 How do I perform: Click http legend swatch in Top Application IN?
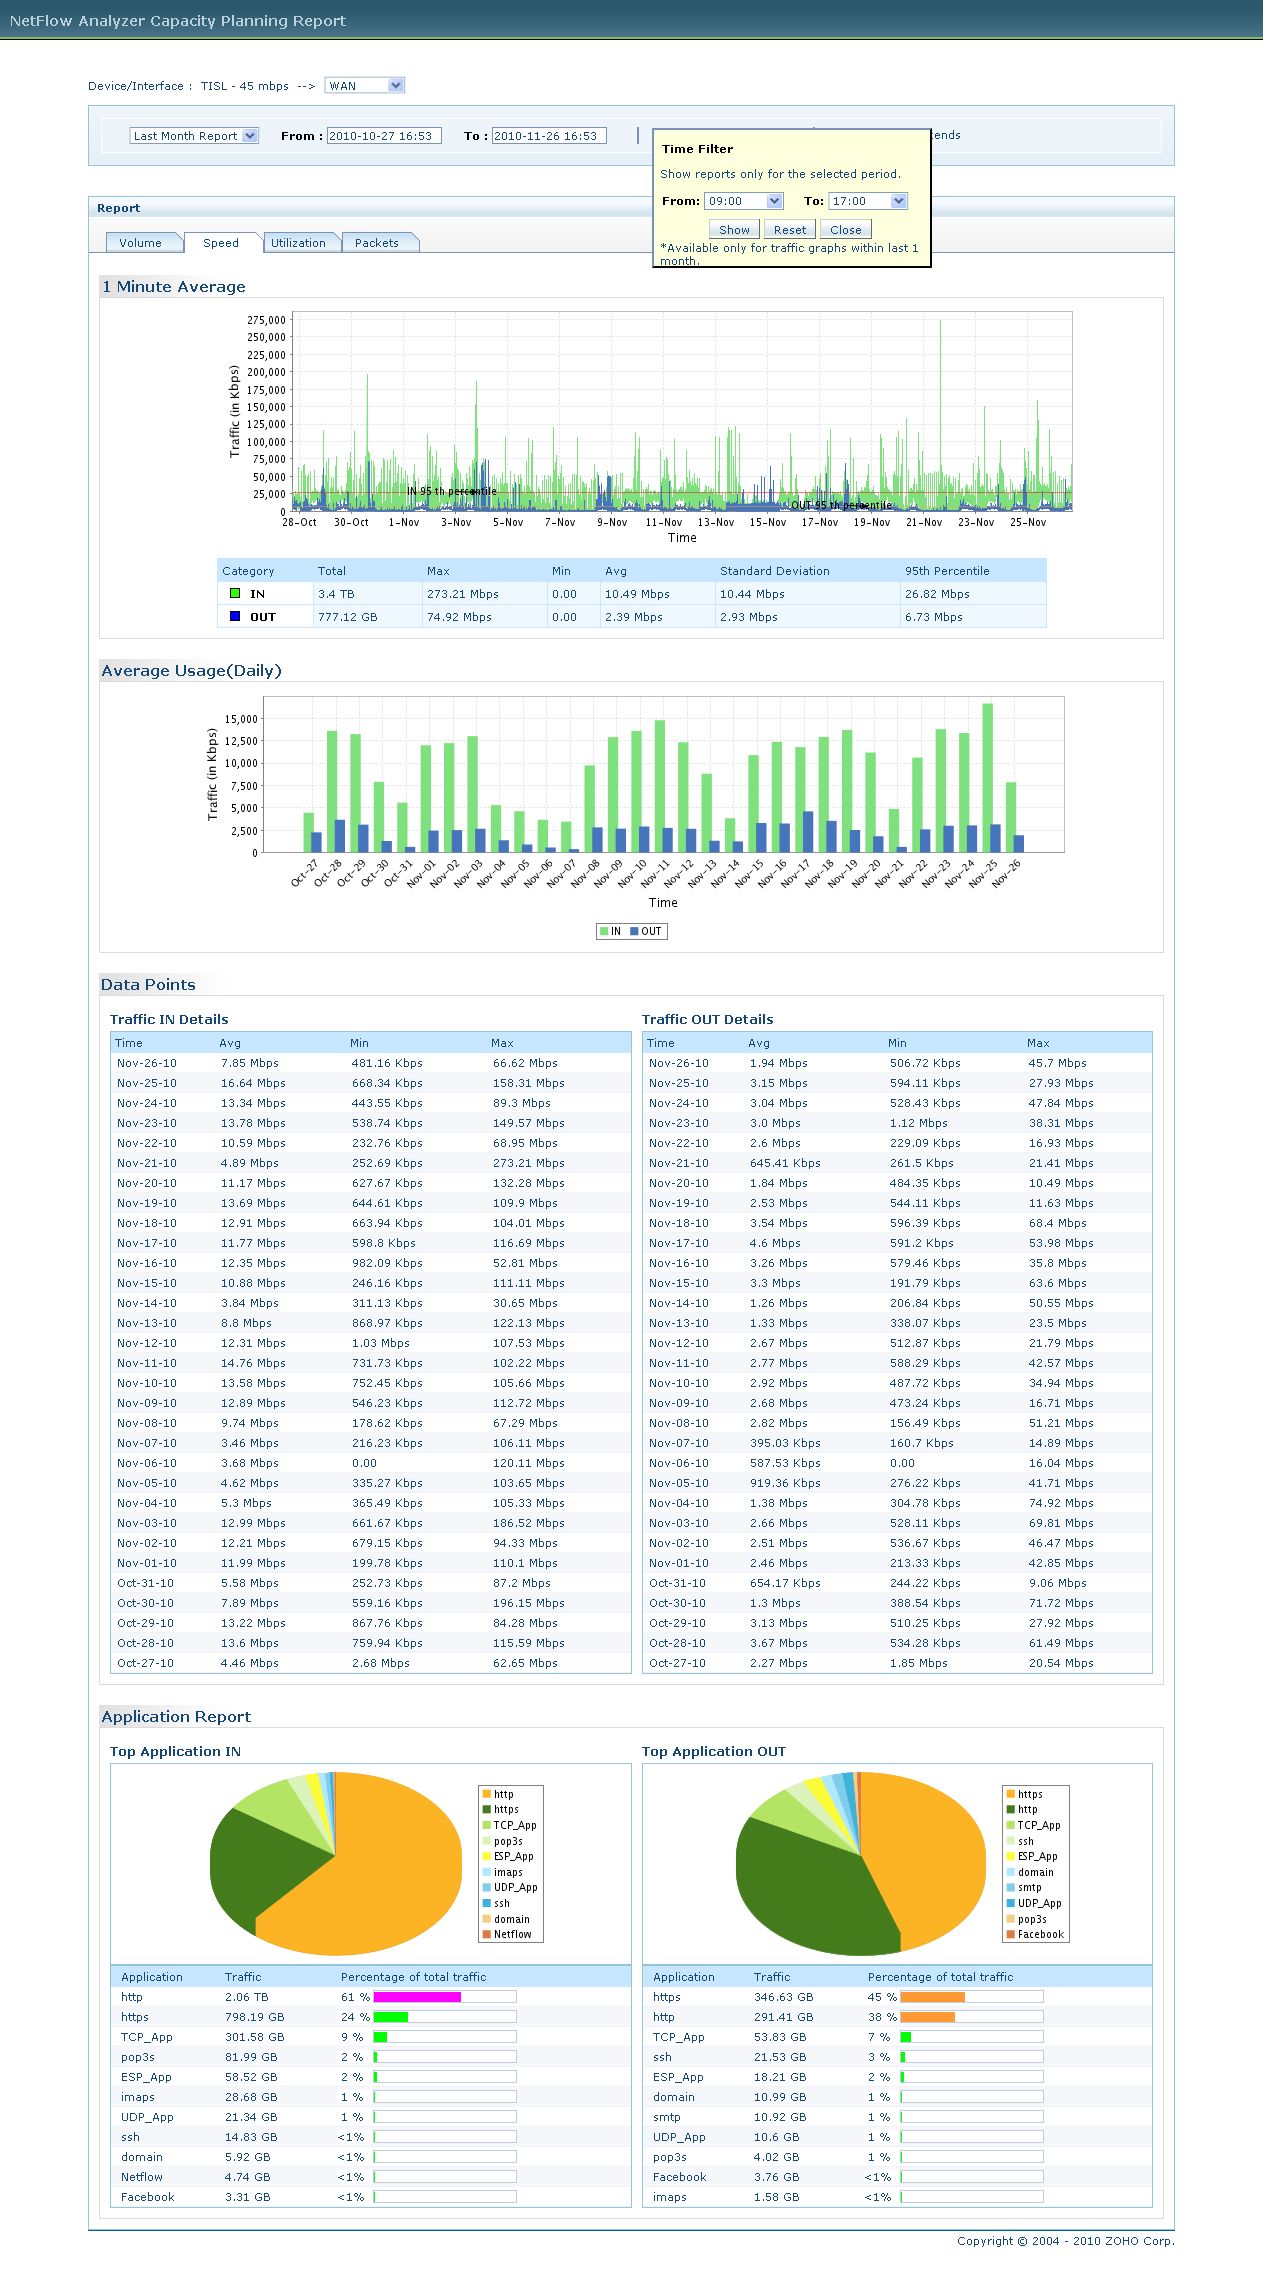pos(487,1794)
